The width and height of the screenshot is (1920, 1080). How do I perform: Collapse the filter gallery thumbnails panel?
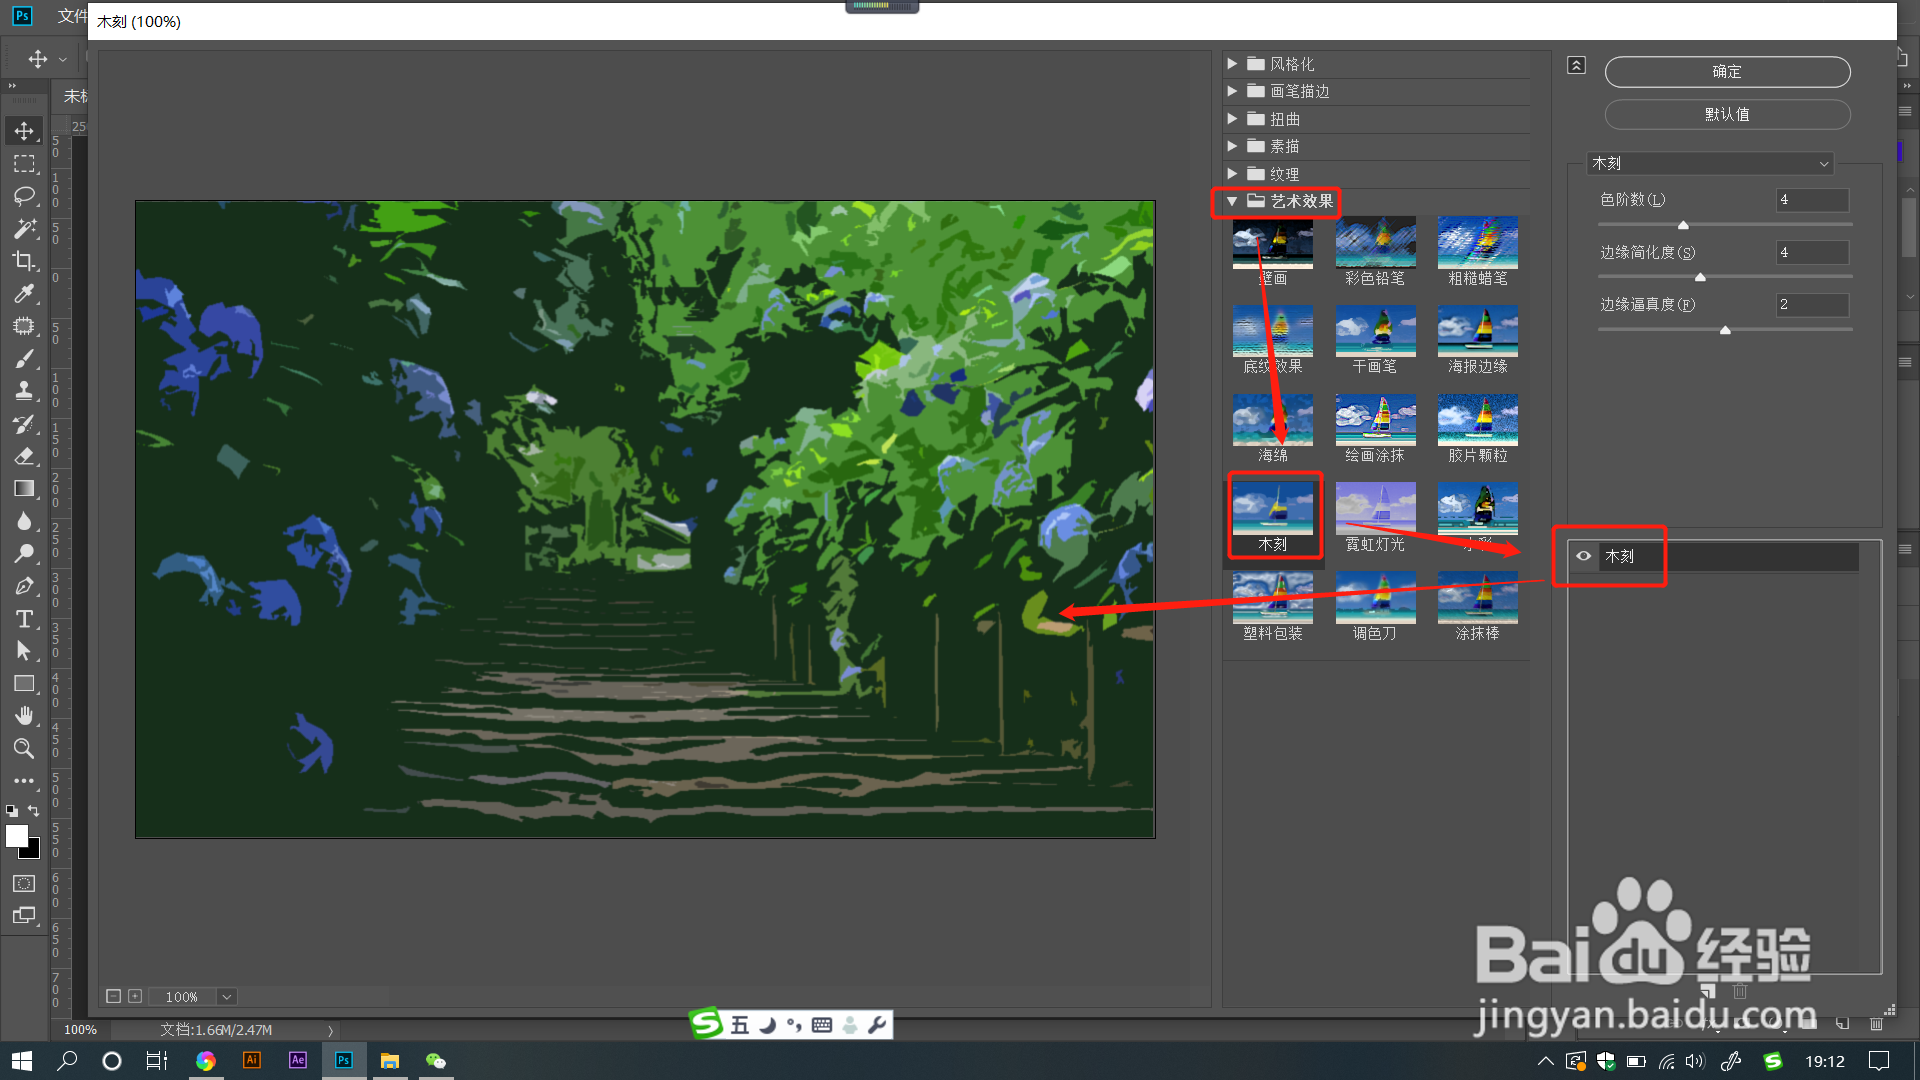pos(1576,65)
